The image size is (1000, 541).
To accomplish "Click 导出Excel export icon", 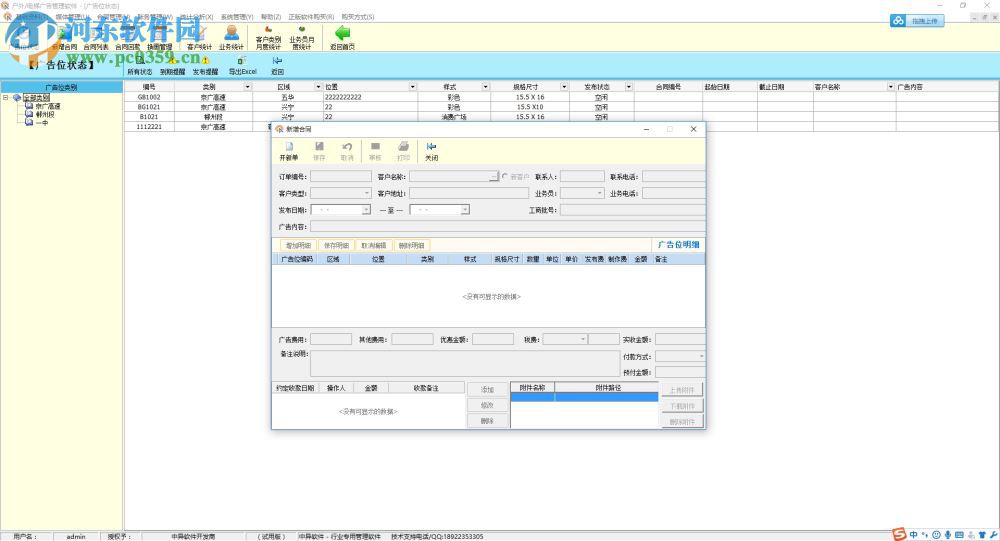I will 242,61.
